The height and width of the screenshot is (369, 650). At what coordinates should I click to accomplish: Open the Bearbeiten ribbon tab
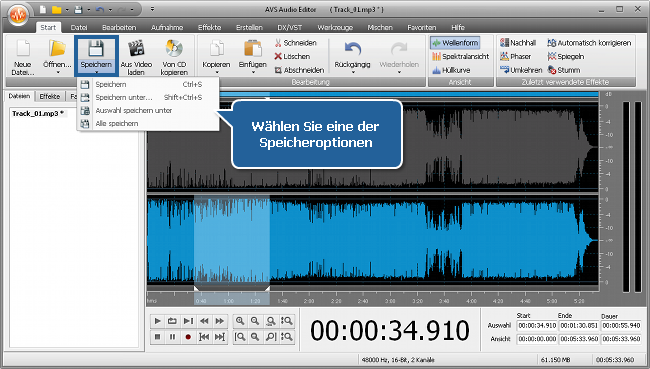pyautogui.click(x=119, y=27)
